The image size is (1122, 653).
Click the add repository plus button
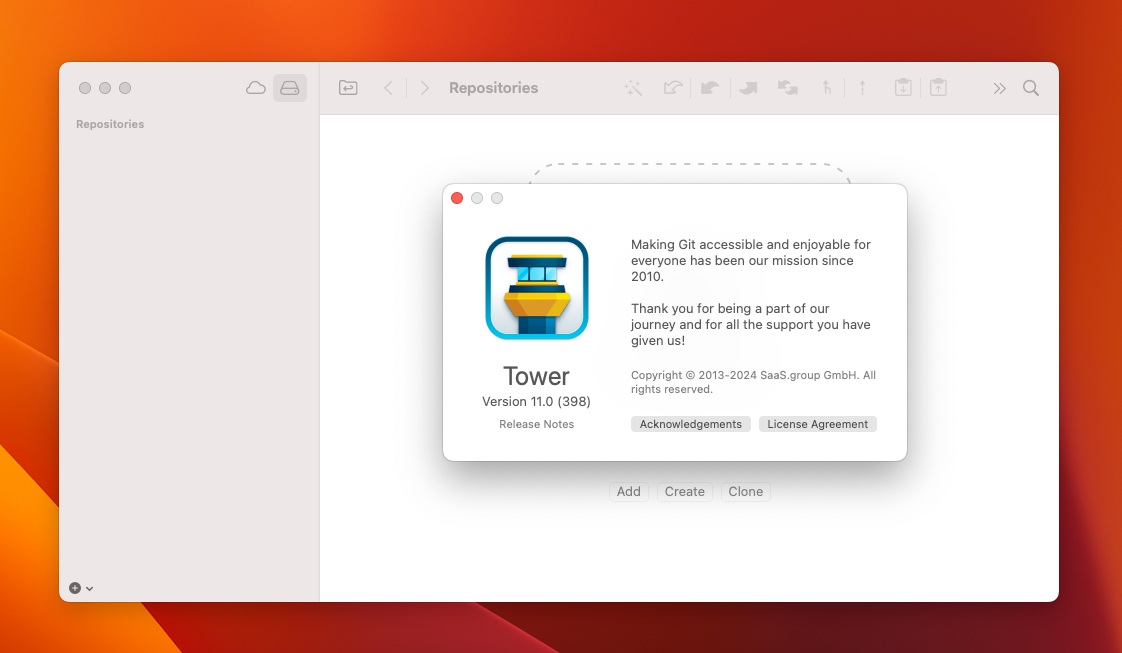point(74,588)
